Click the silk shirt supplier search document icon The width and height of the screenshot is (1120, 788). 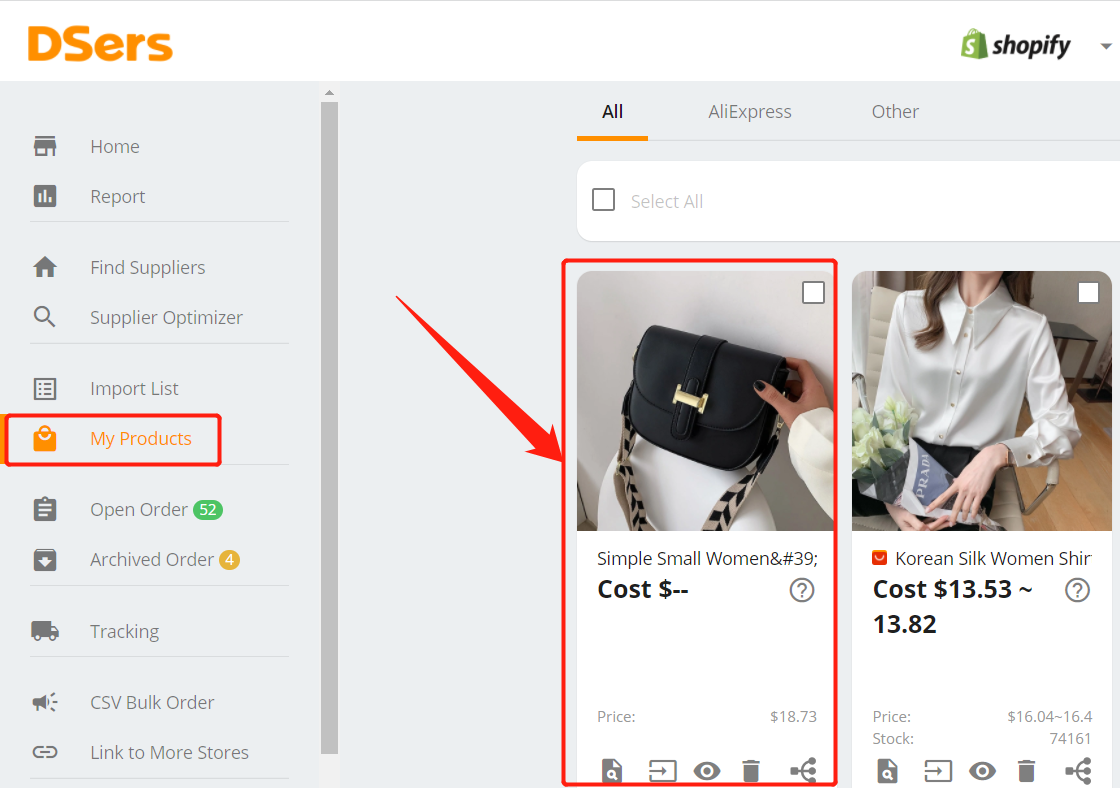click(x=886, y=771)
